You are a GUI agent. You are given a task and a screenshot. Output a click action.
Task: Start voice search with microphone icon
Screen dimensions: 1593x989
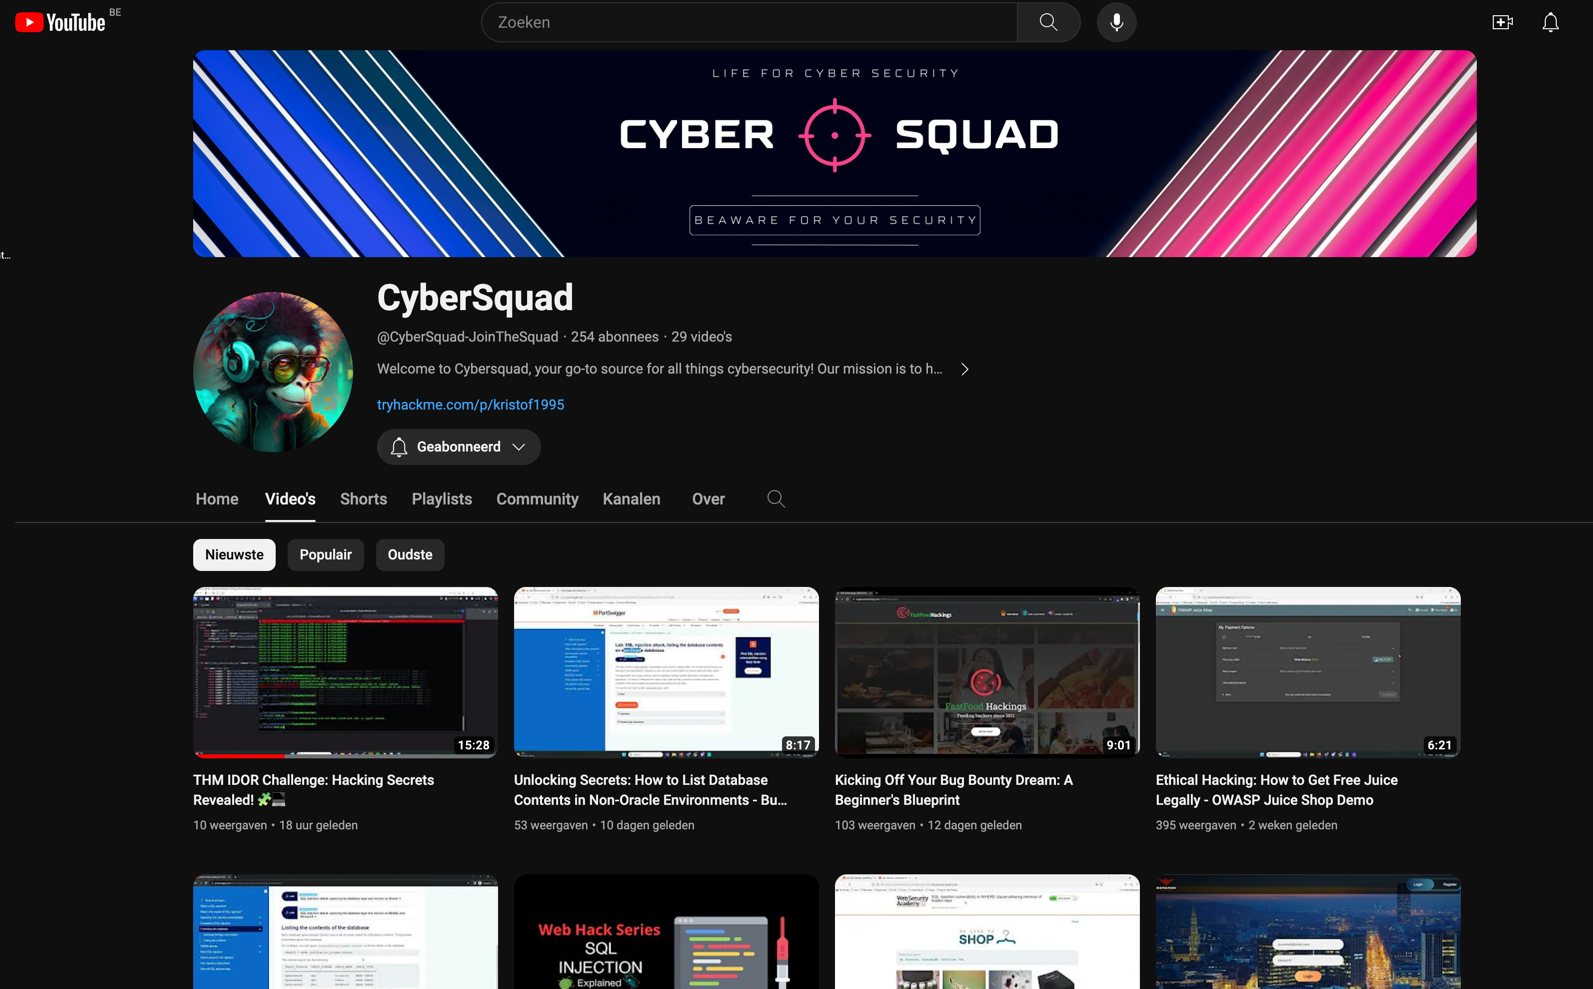click(x=1116, y=22)
